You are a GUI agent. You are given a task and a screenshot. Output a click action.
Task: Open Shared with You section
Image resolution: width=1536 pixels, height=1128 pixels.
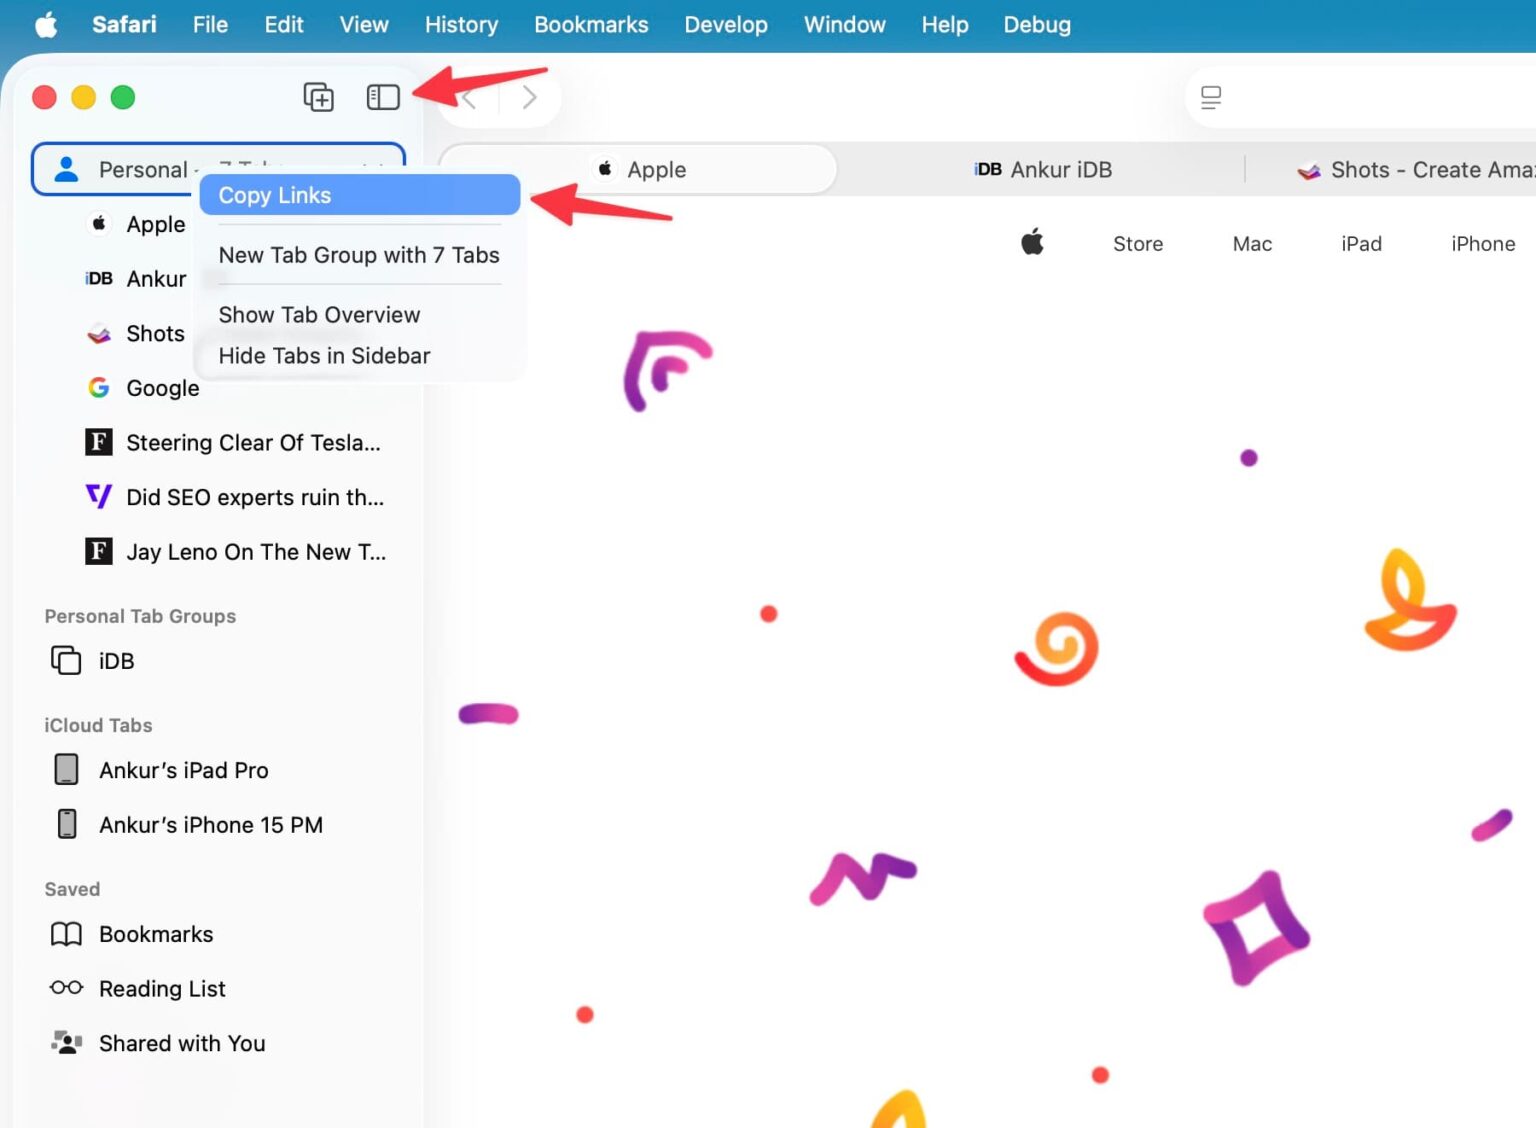[182, 1043]
